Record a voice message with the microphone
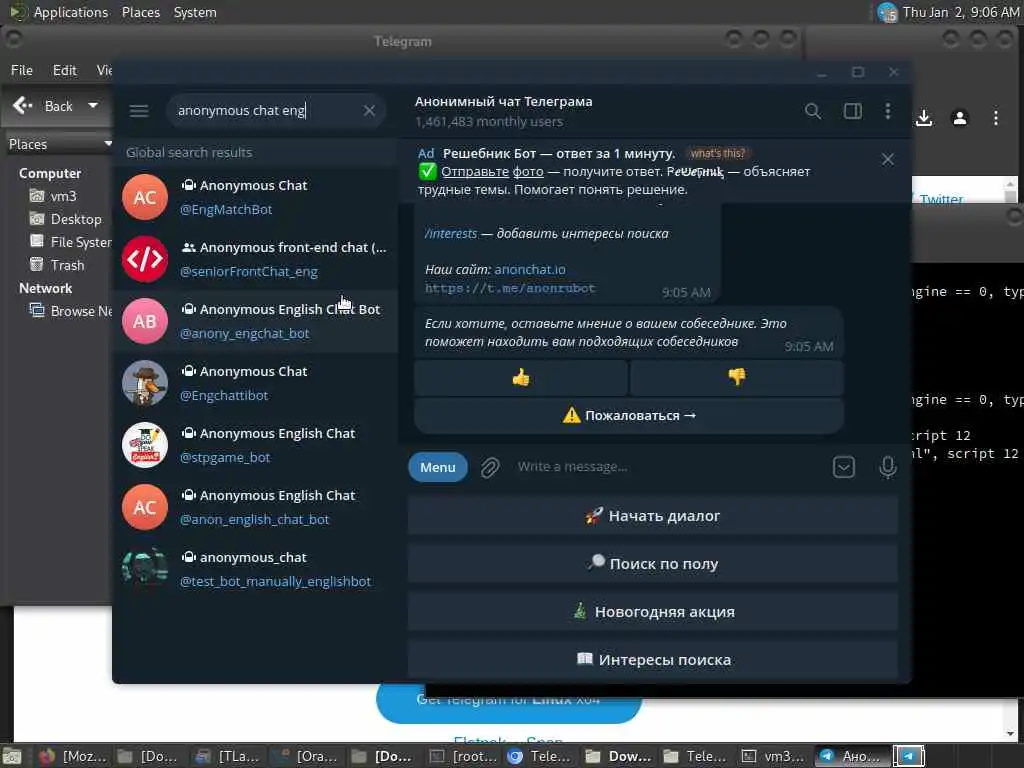Viewport: 1024px width, 768px height. (x=887, y=467)
